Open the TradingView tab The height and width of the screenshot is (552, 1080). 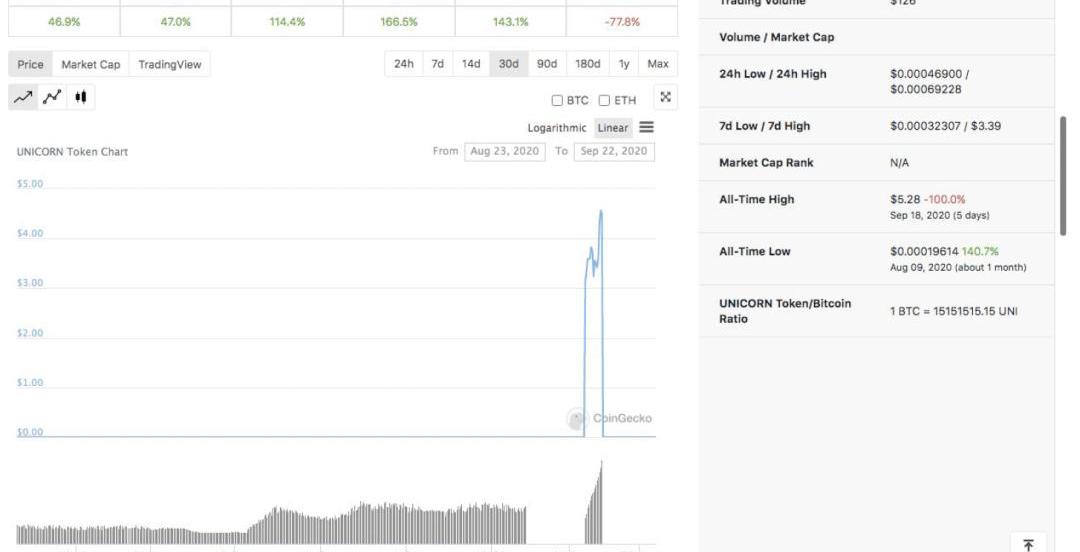(169, 64)
